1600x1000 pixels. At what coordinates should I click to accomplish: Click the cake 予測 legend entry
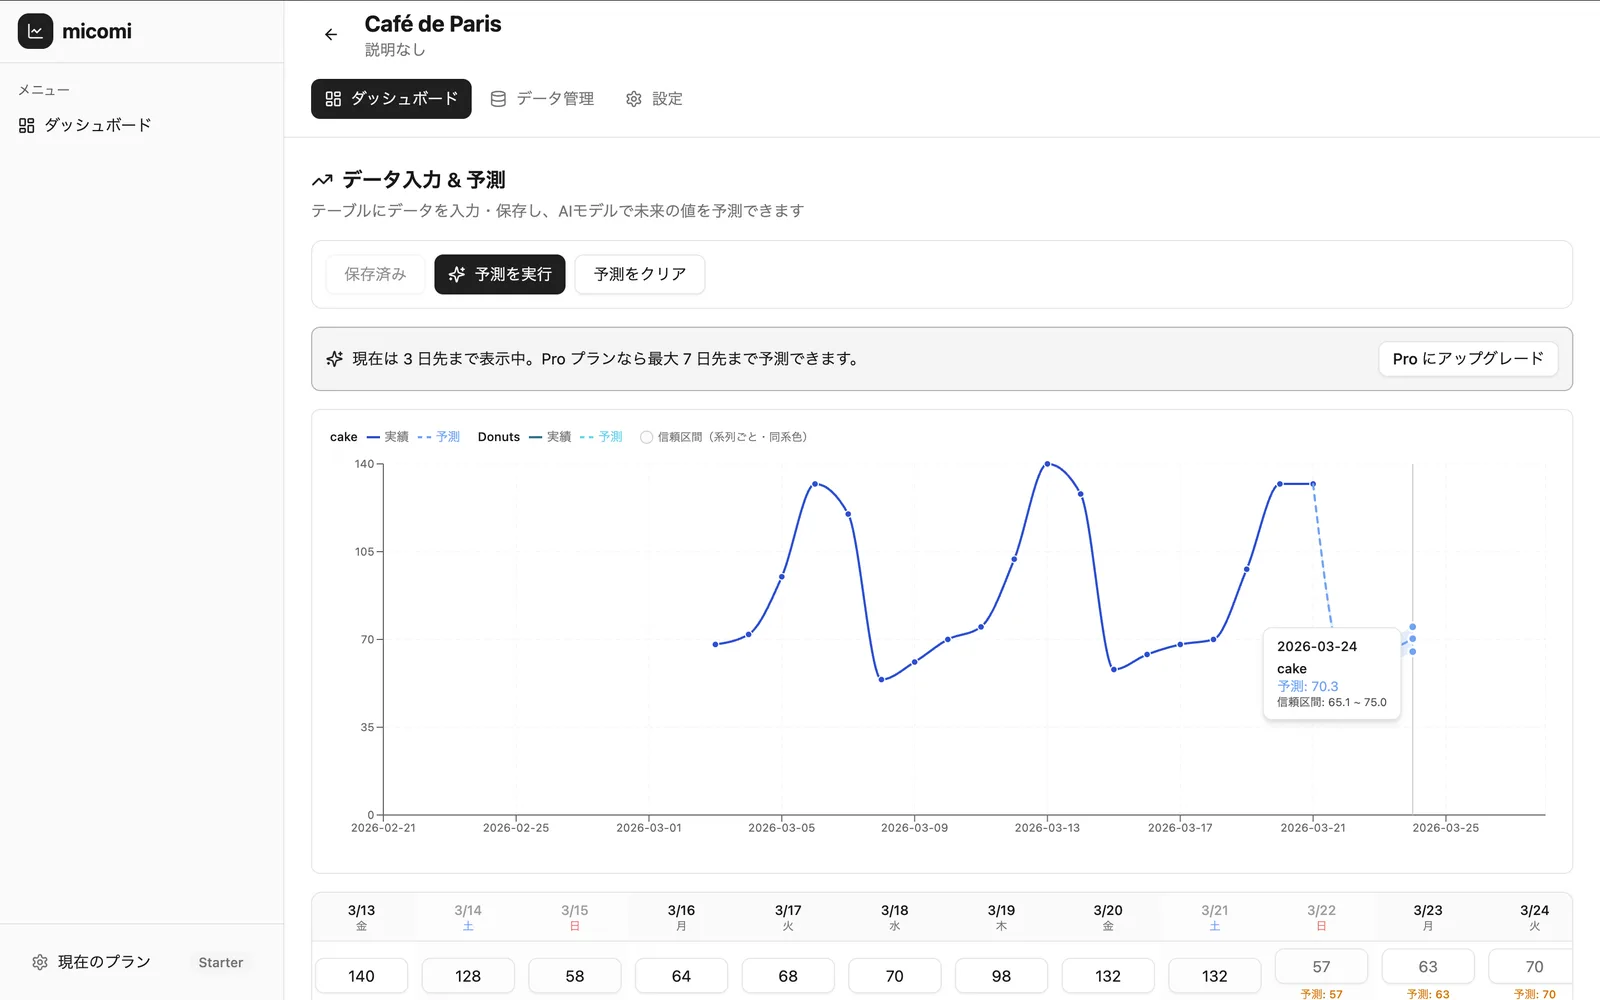tap(439, 437)
